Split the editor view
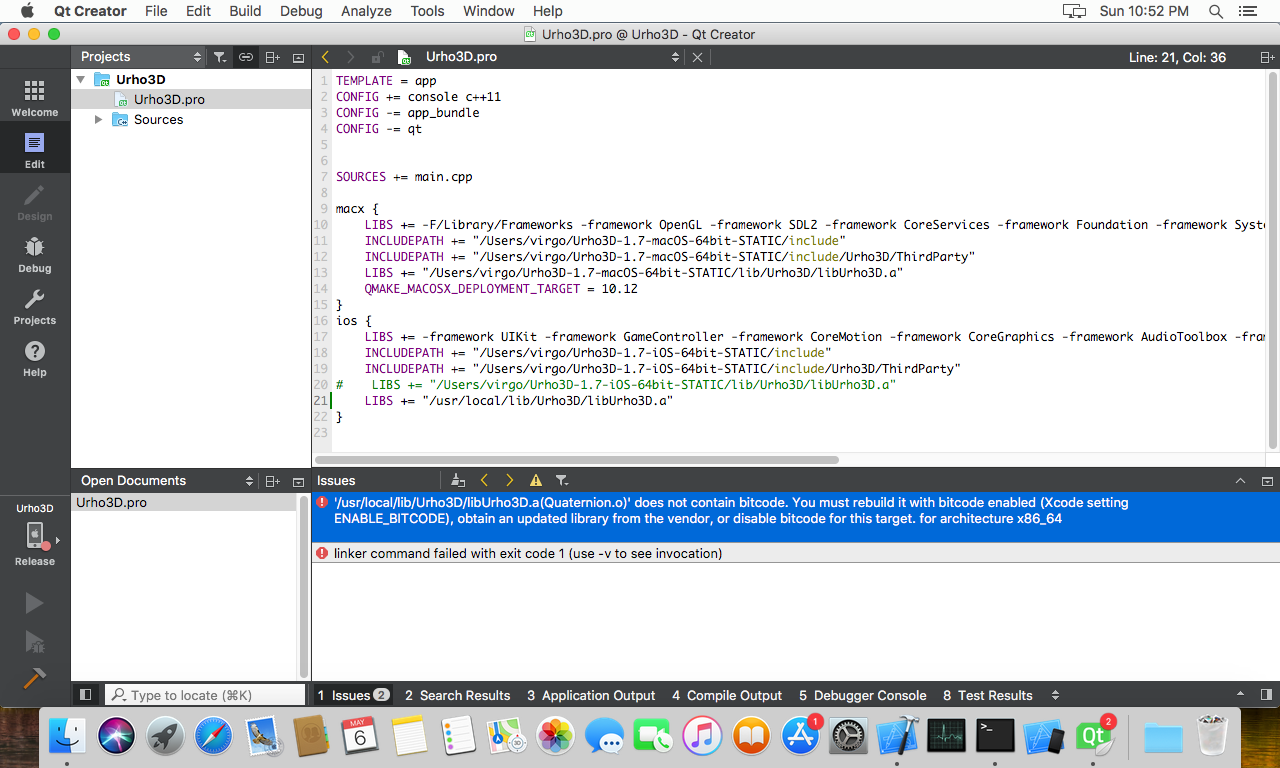 (1267, 57)
